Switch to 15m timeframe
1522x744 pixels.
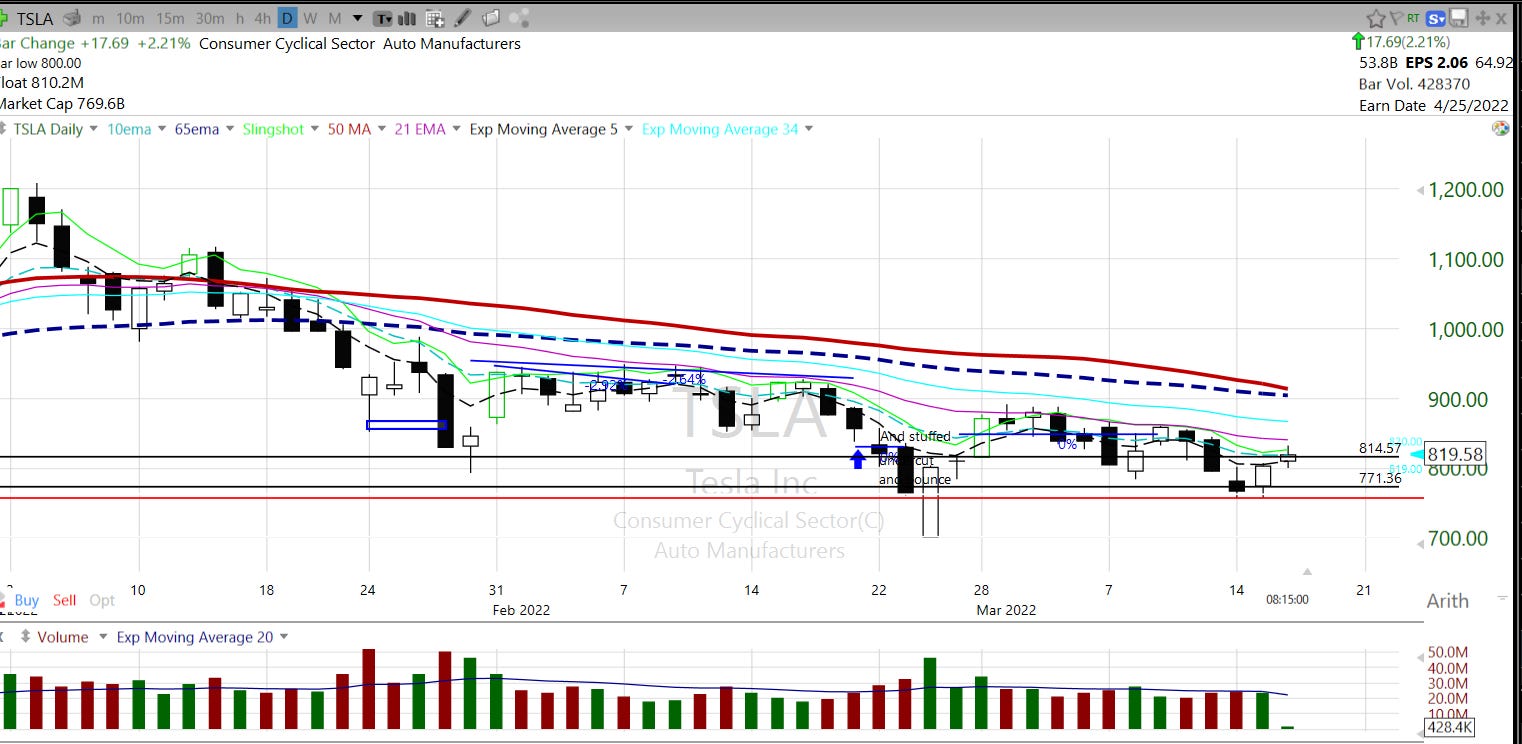tap(170, 18)
